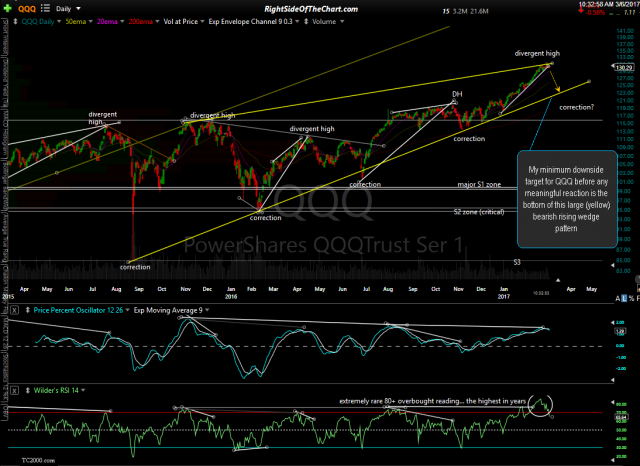
Task: Click the red down arrow price change icon
Action: [581, 11]
